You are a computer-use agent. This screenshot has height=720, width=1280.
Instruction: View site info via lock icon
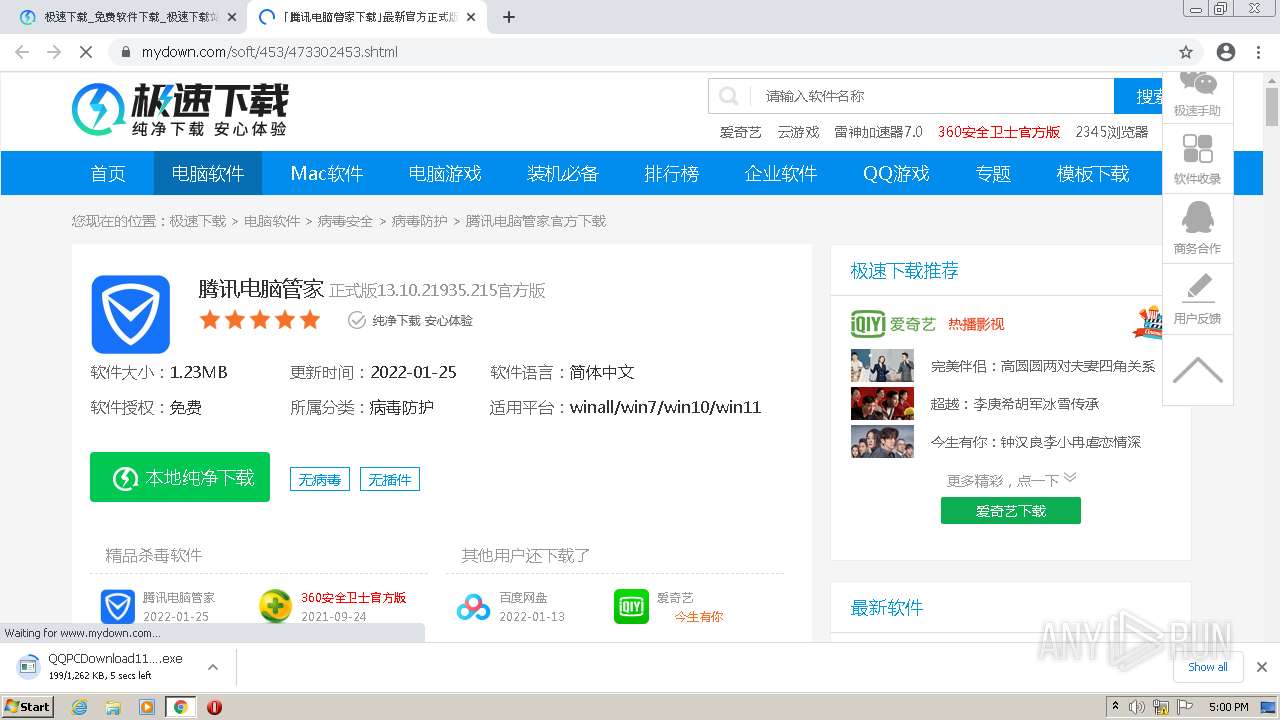pyautogui.click(x=125, y=52)
